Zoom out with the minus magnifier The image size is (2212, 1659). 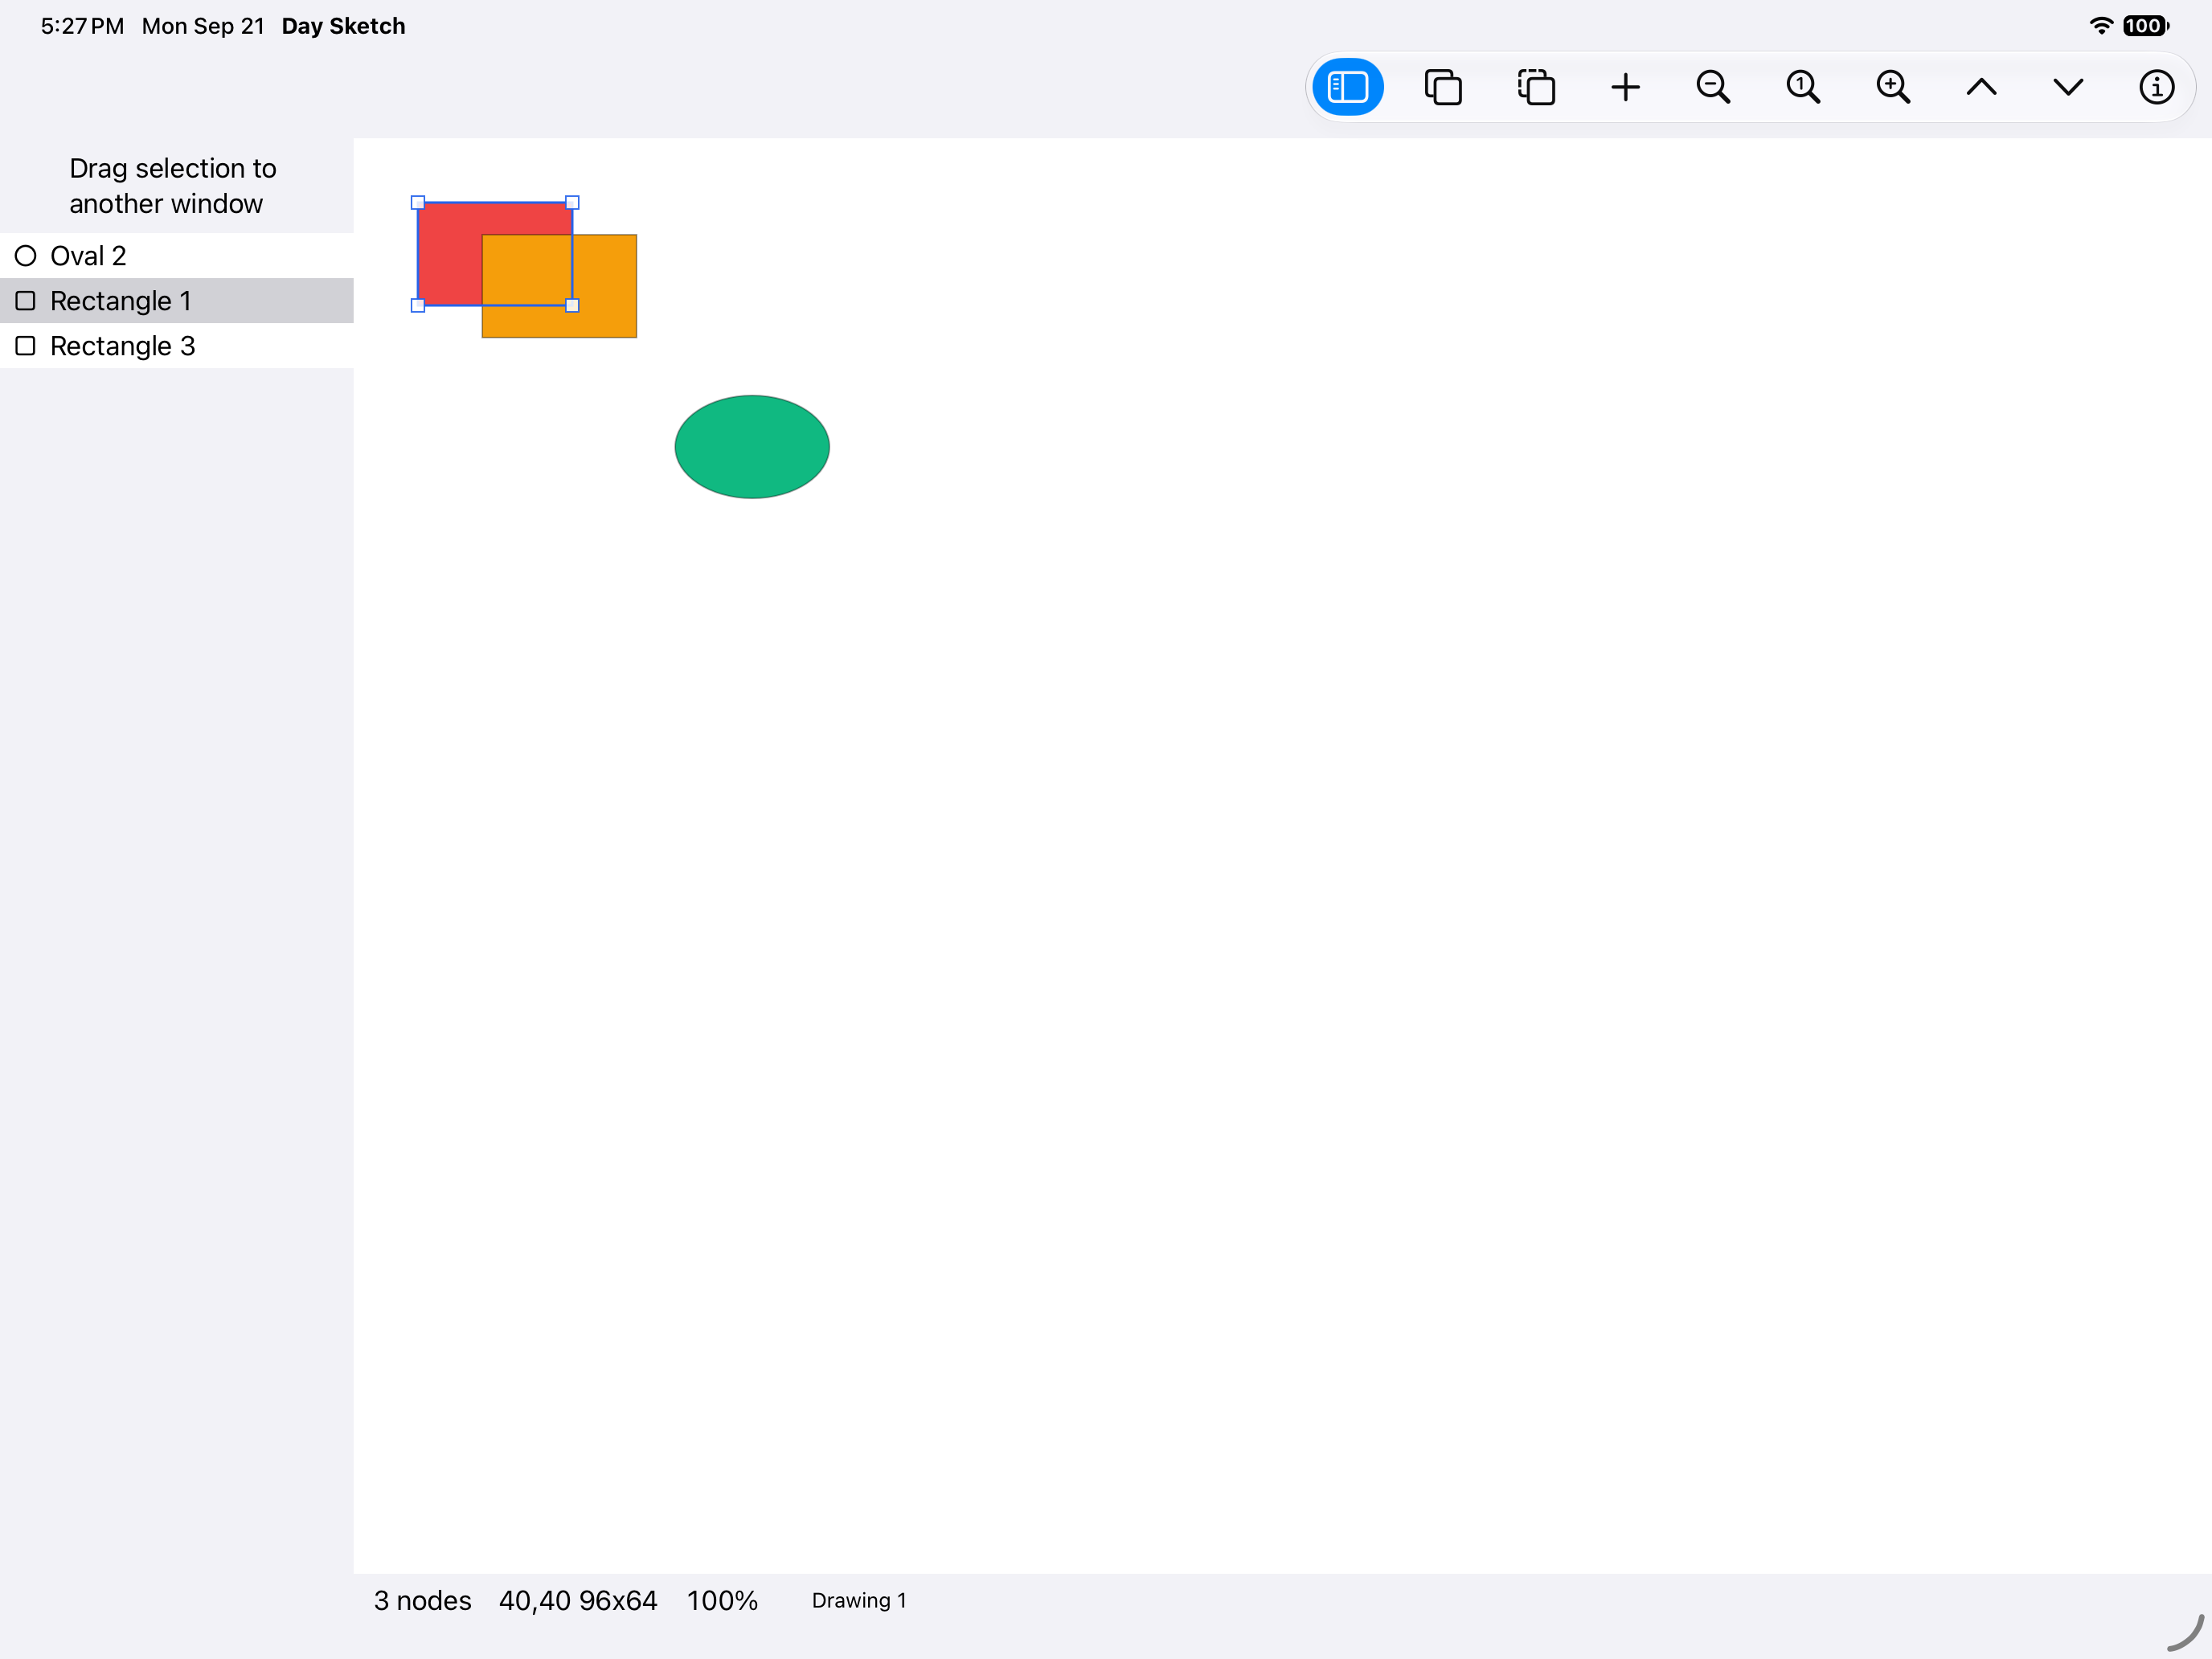point(1713,87)
